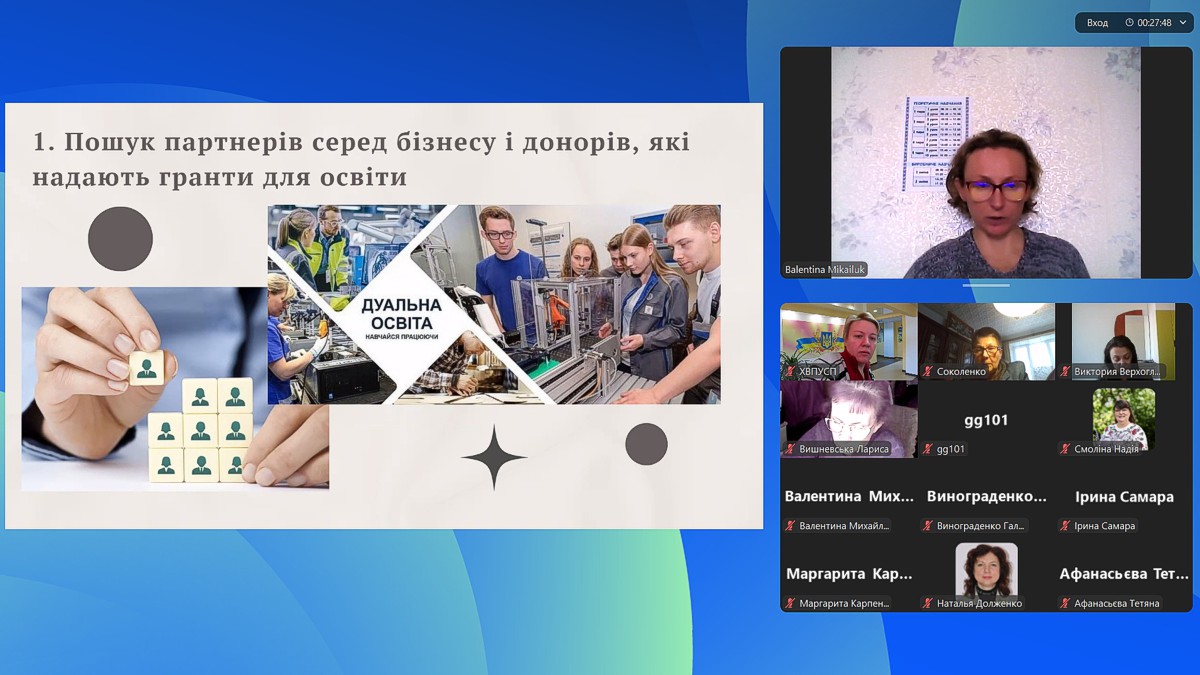The height and width of the screenshot is (675, 1200).
Task: Click the large Маргарита Кар... tile name
Action: coord(849,574)
